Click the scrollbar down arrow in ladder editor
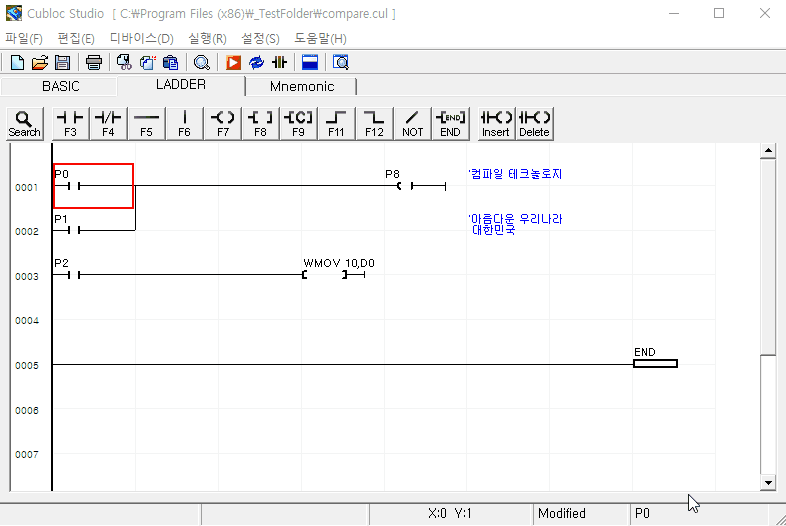This screenshot has width=786, height=526. (x=768, y=483)
